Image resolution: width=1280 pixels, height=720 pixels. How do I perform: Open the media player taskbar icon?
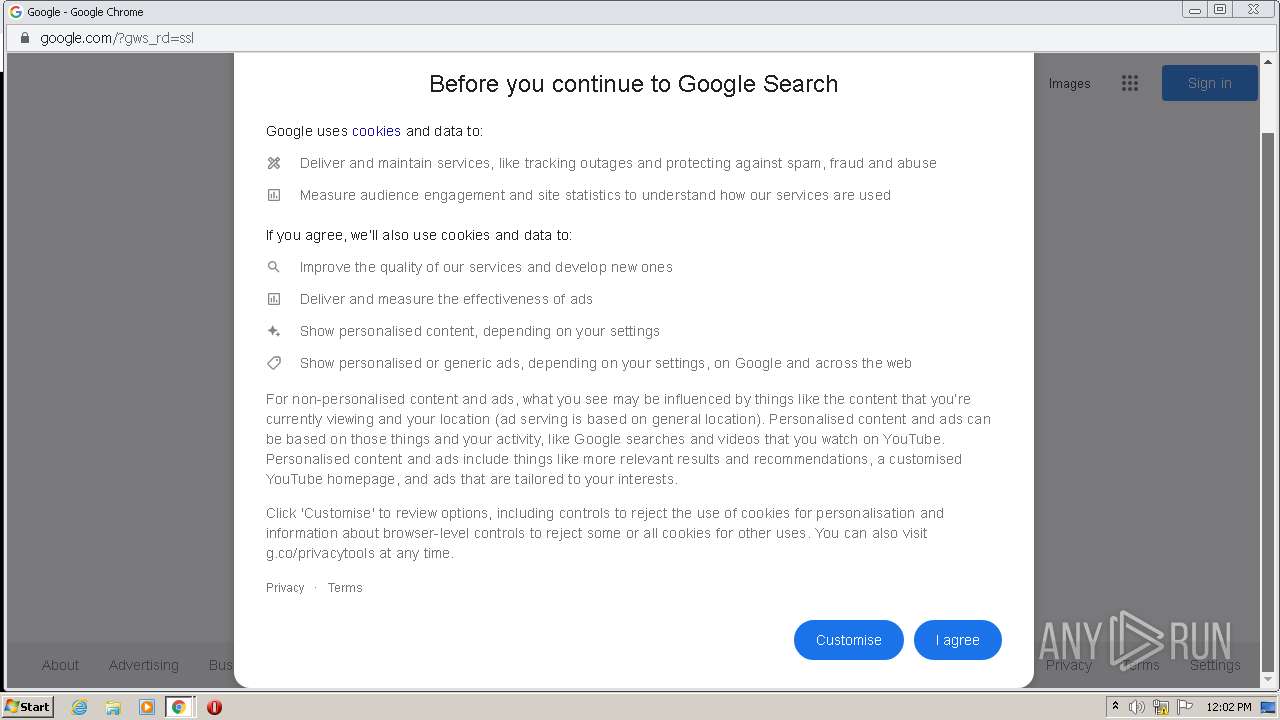(147, 707)
